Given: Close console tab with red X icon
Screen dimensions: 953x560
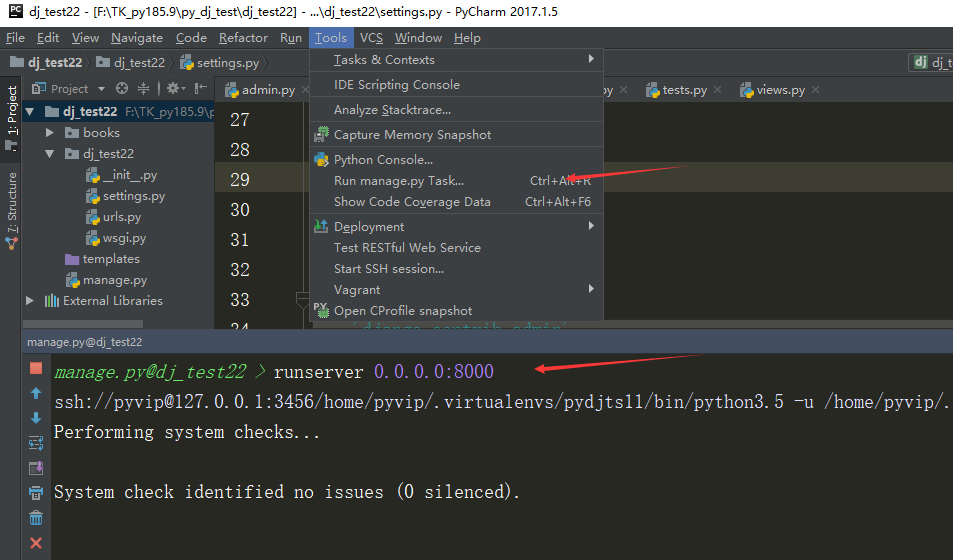Looking at the screenshot, I should 36,543.
